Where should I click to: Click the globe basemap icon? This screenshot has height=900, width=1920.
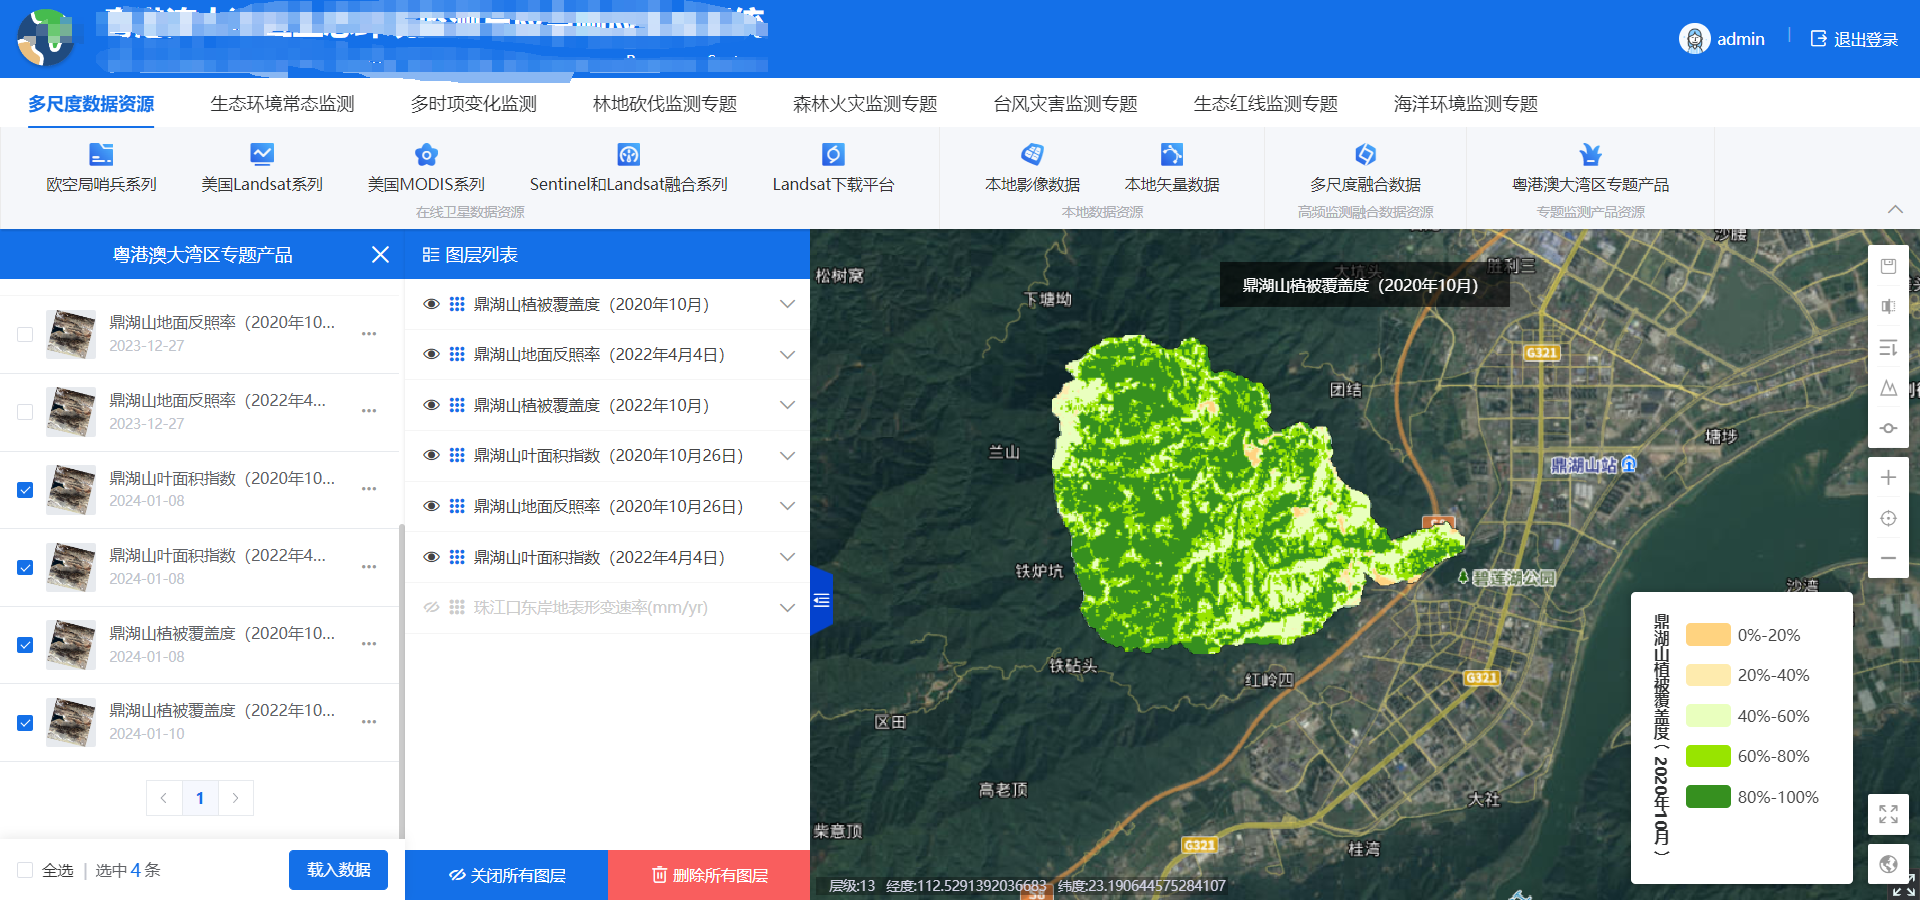pos(1888,864)
